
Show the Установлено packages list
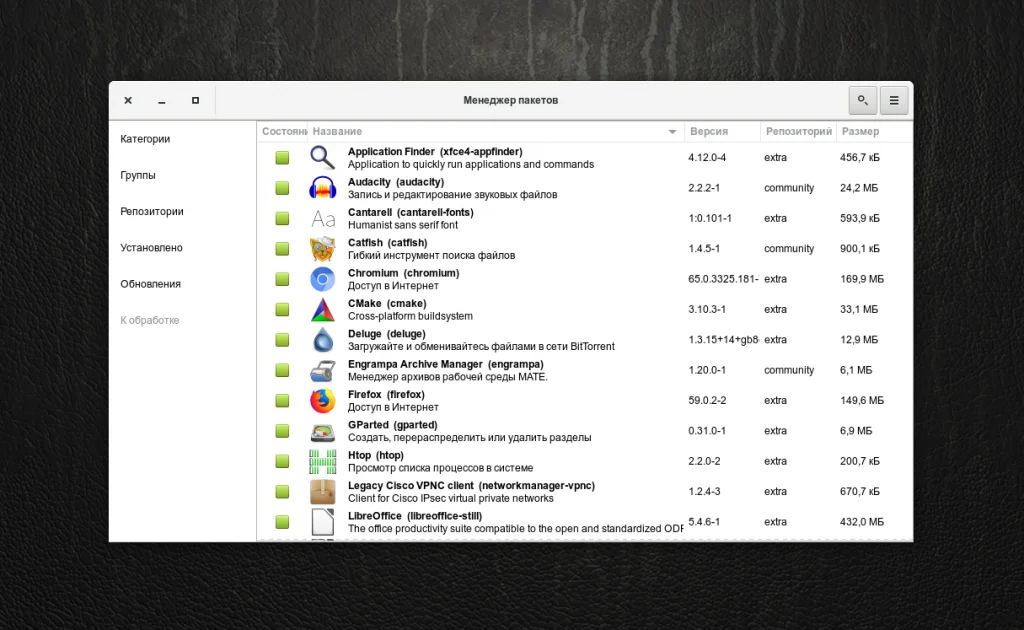[x=151, y=247]
